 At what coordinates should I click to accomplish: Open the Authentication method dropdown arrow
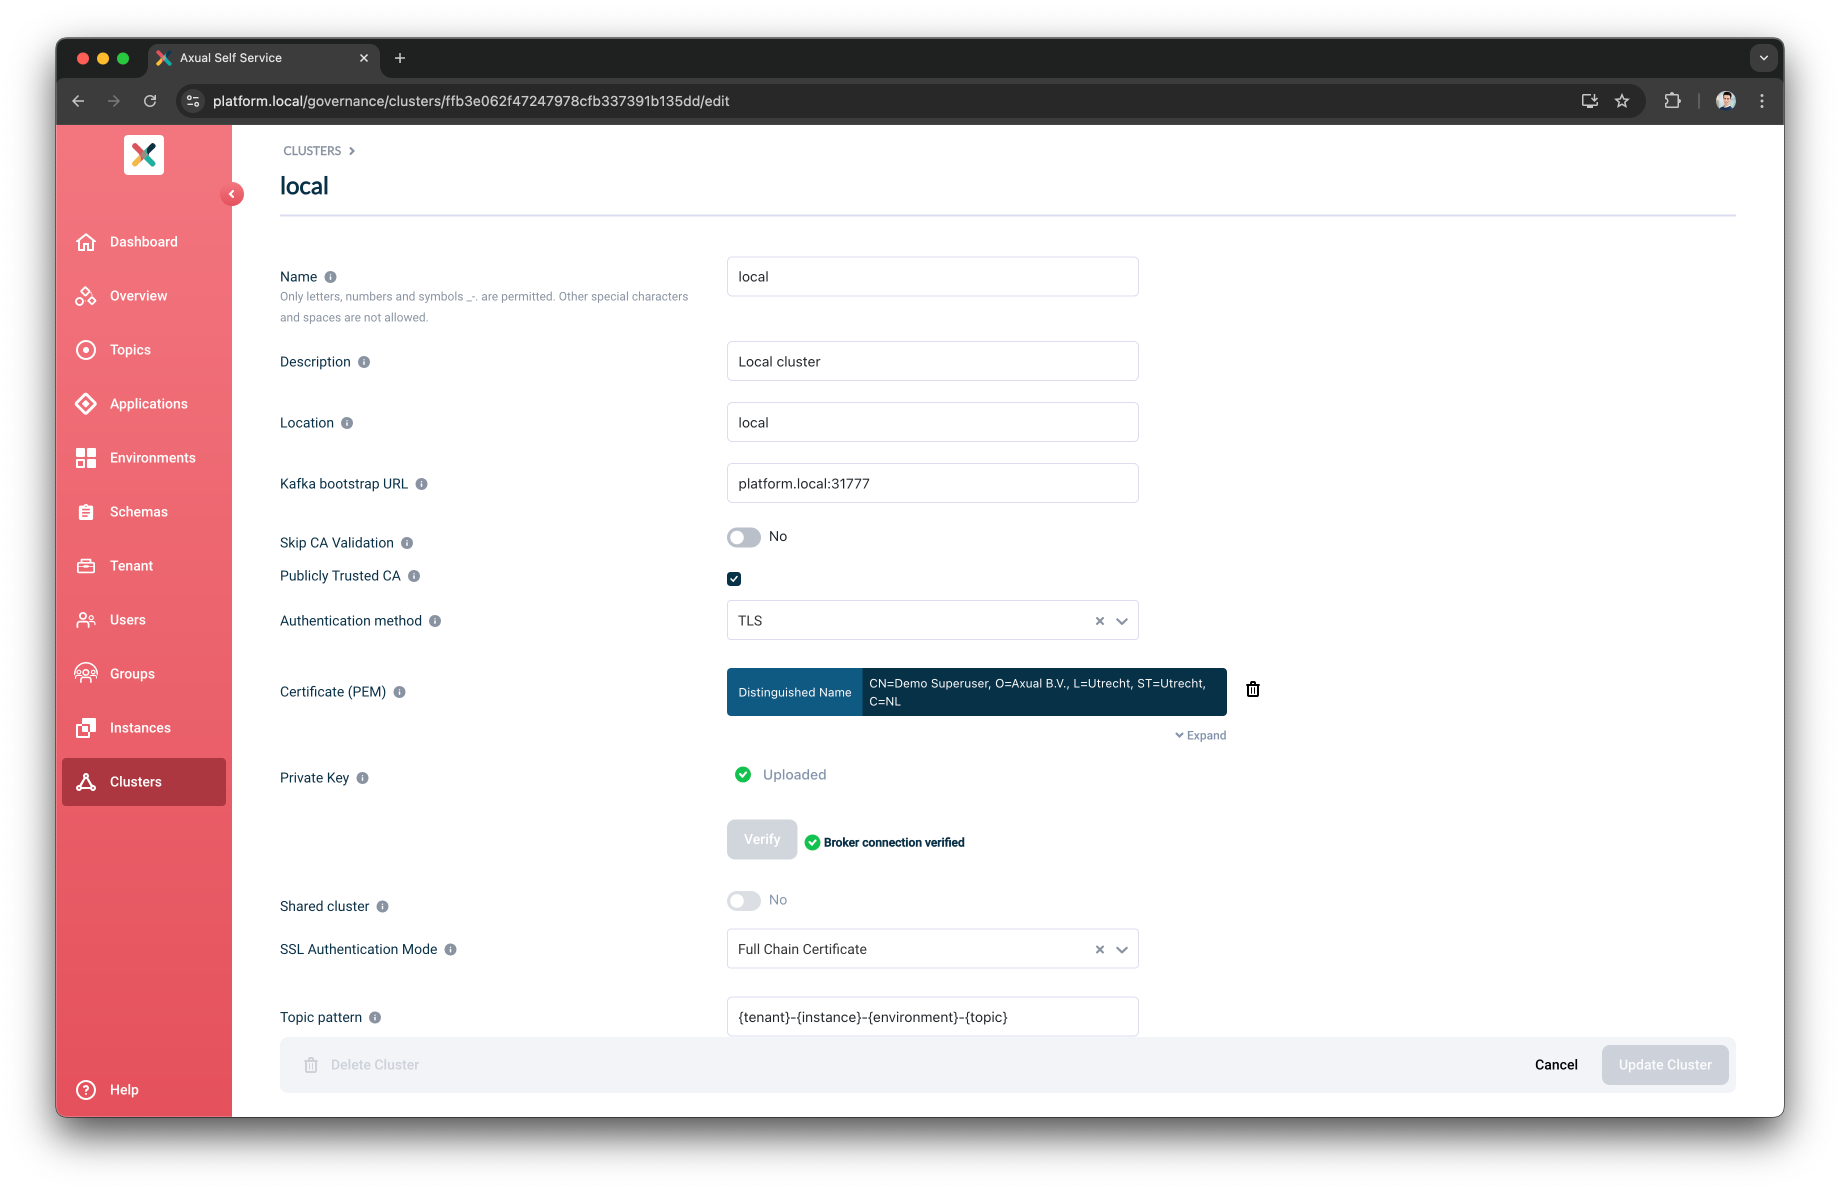[x=1122, y=621]
